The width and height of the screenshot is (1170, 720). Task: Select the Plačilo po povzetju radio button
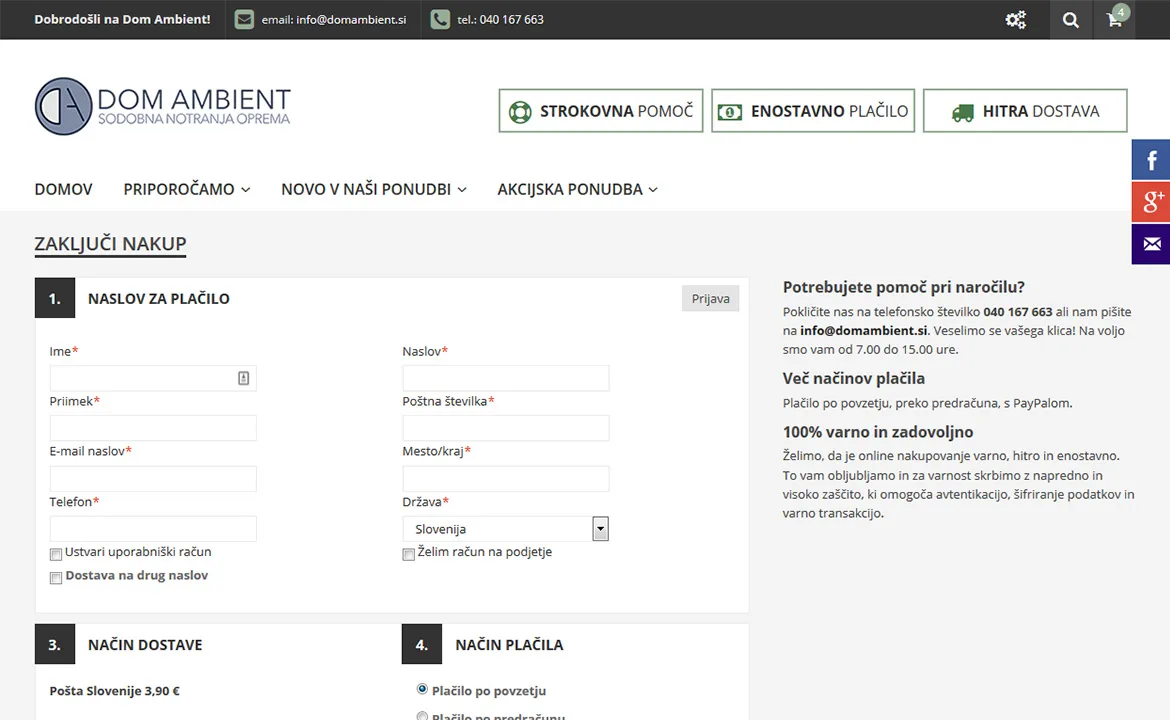[422, 689]
